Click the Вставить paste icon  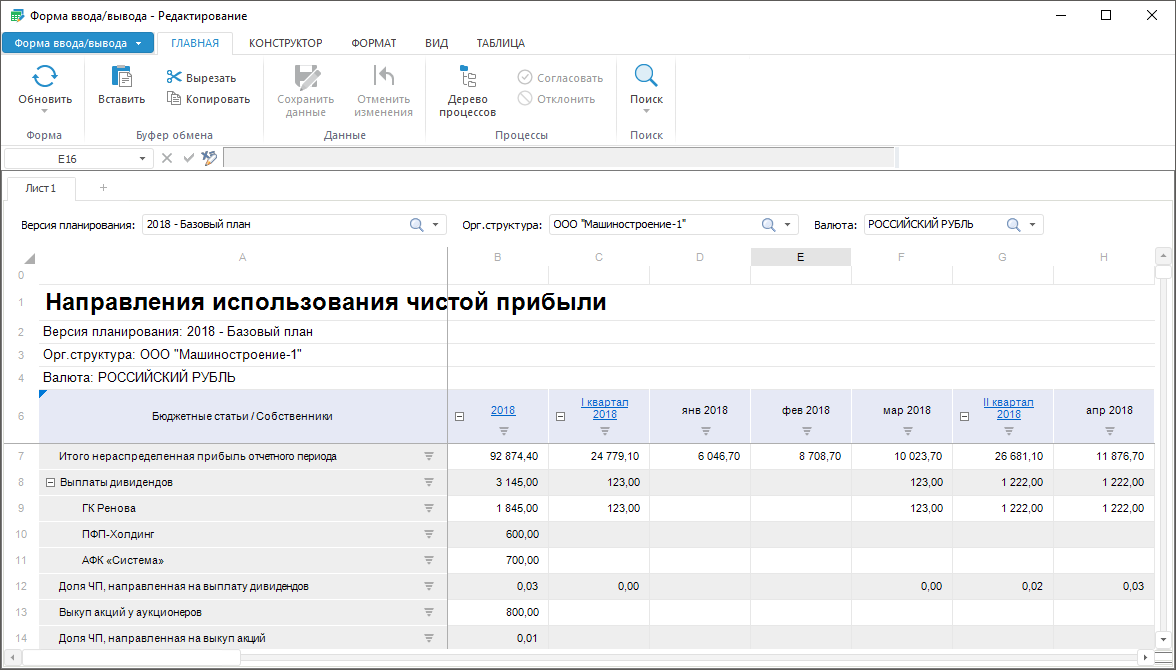pos(121,77)
